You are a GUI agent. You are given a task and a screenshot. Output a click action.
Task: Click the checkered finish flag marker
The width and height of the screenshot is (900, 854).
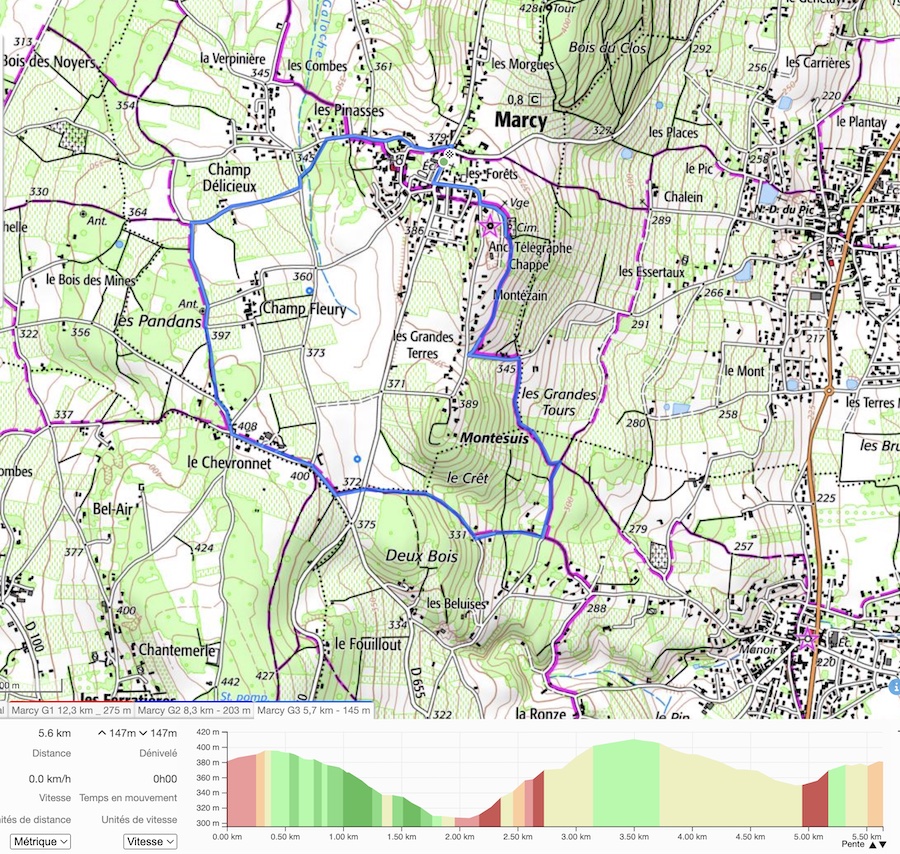coord(450,154)
